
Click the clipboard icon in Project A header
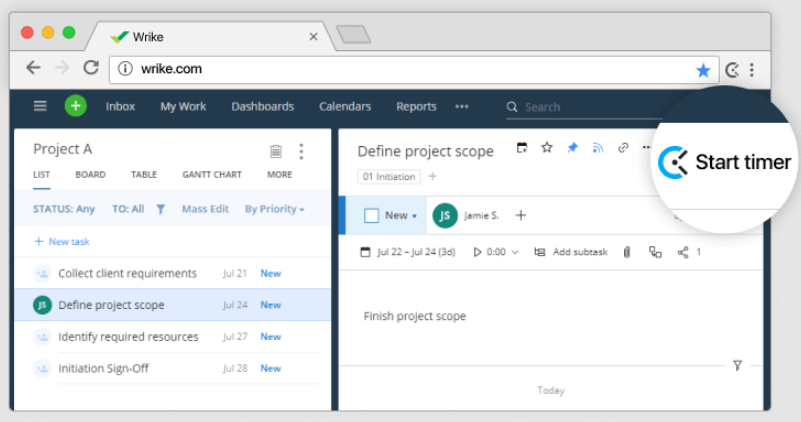[276, 151]
